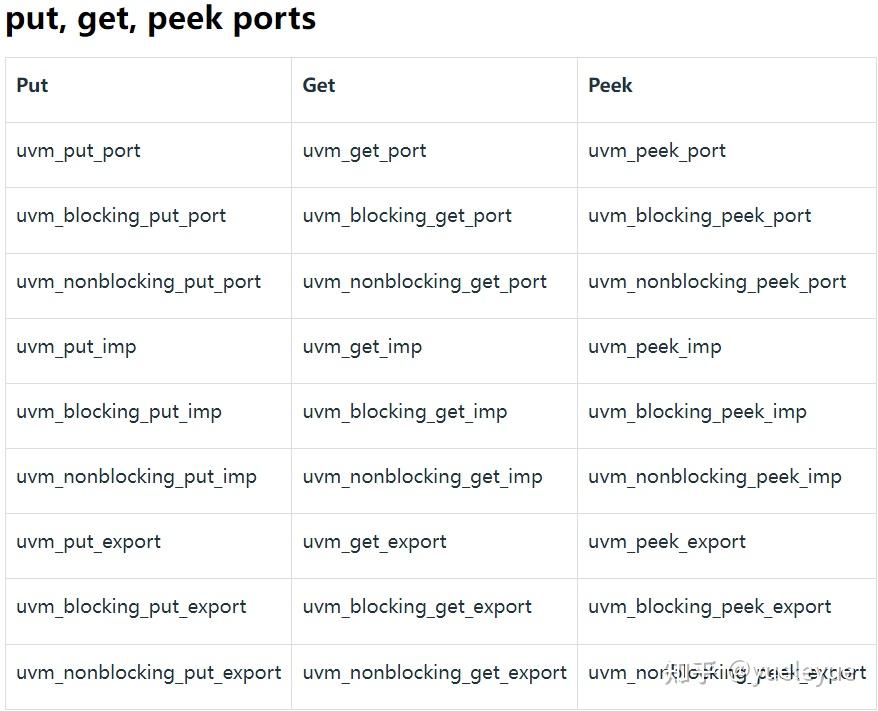Click the uvm_peek_imp cell

click(654, 347)
